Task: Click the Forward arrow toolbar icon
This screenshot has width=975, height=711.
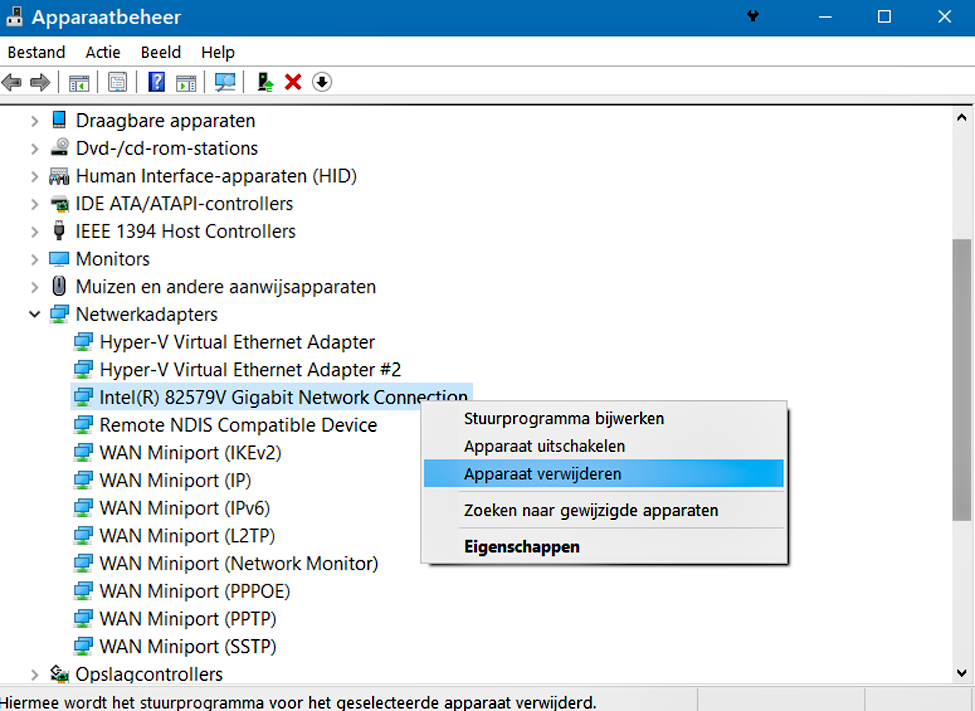Action: tap(40, 82)
